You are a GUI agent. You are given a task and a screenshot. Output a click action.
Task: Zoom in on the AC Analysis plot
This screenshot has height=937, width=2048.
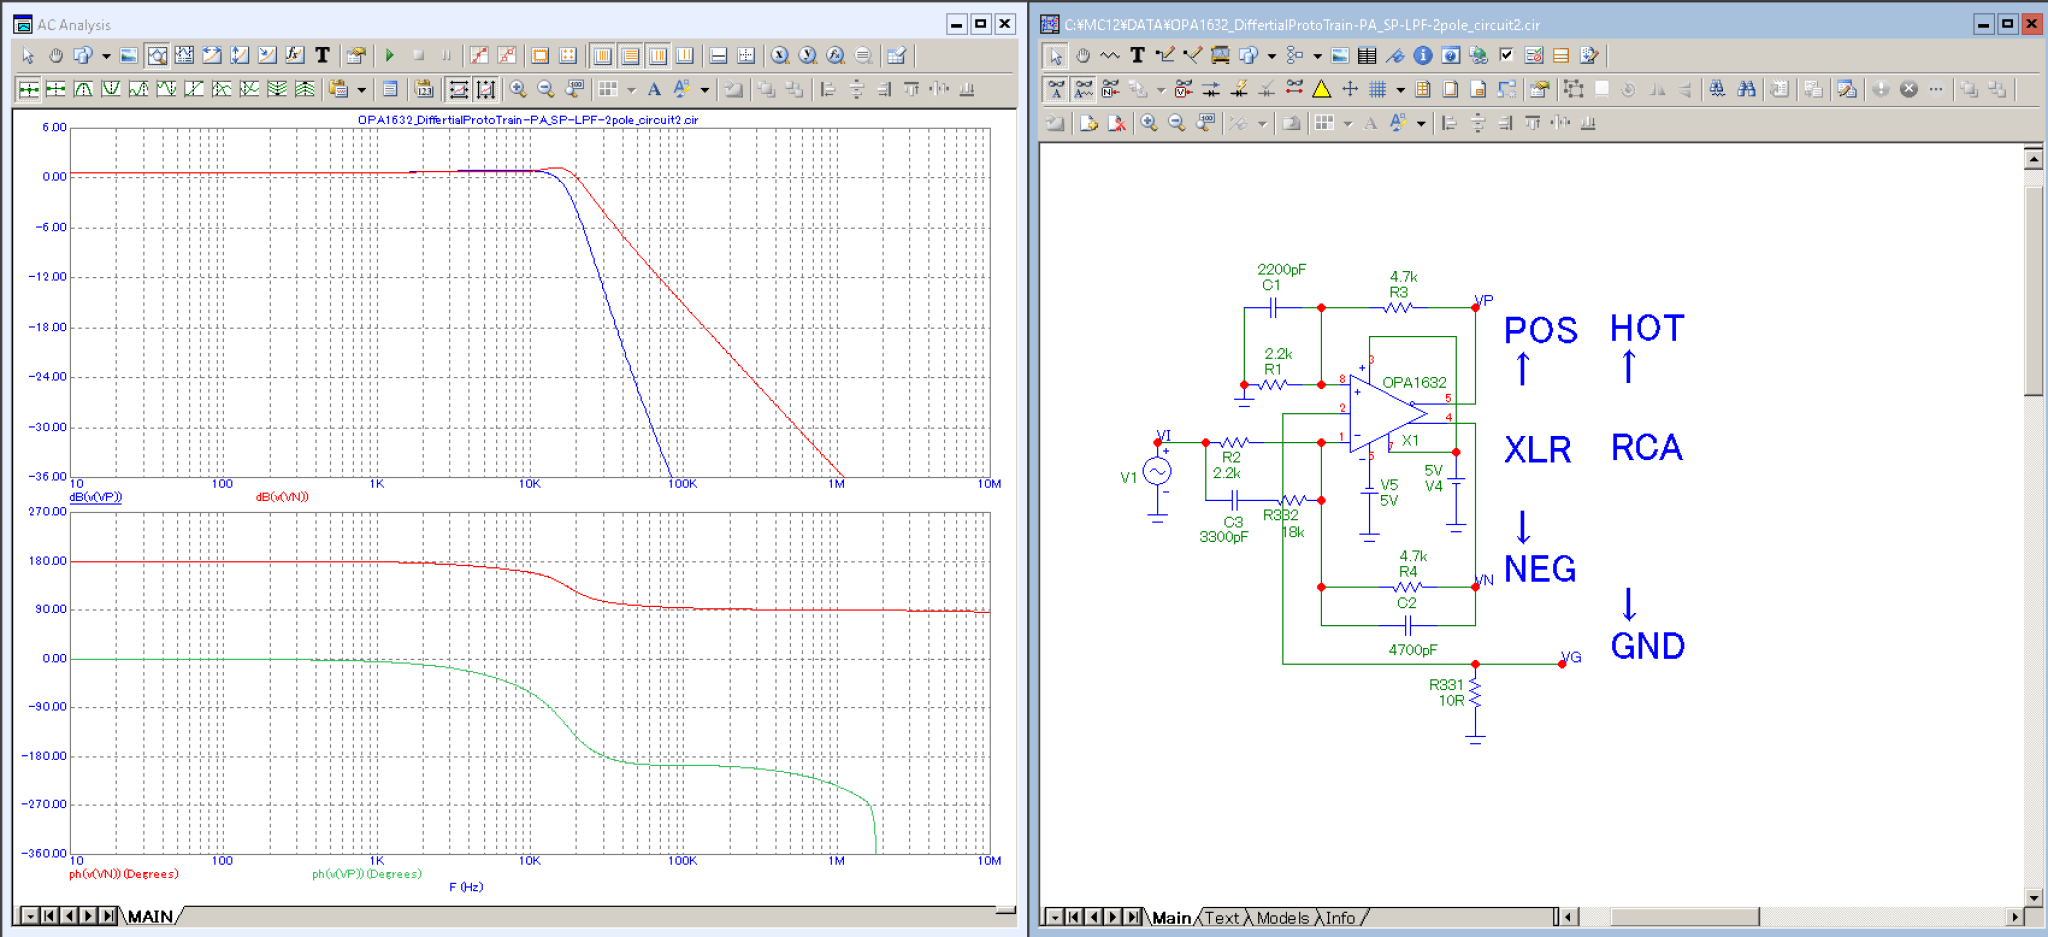pos(518,89)
